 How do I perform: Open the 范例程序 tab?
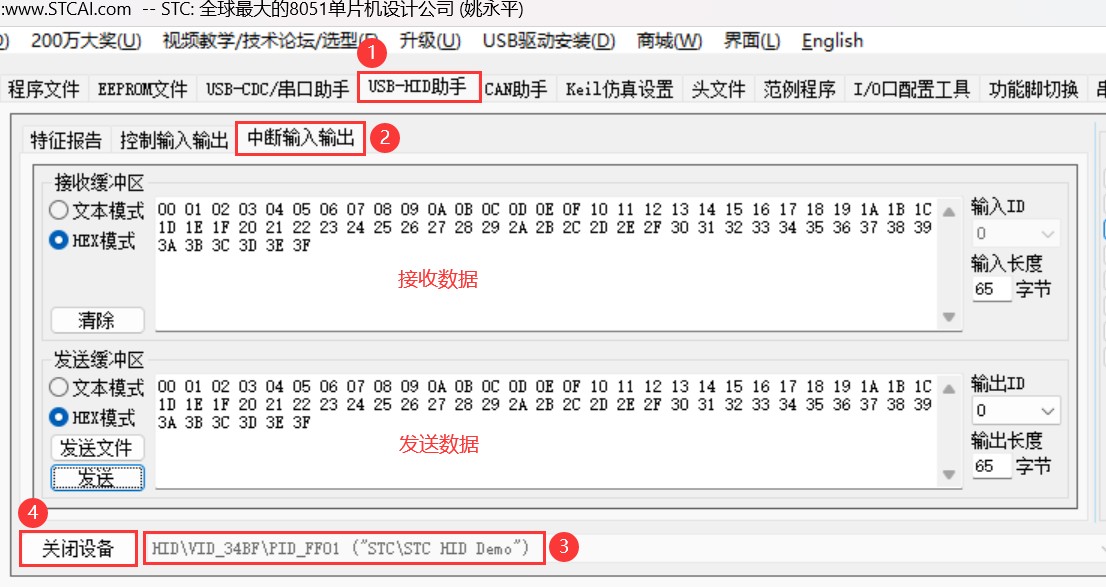click(x=799, y=89)
